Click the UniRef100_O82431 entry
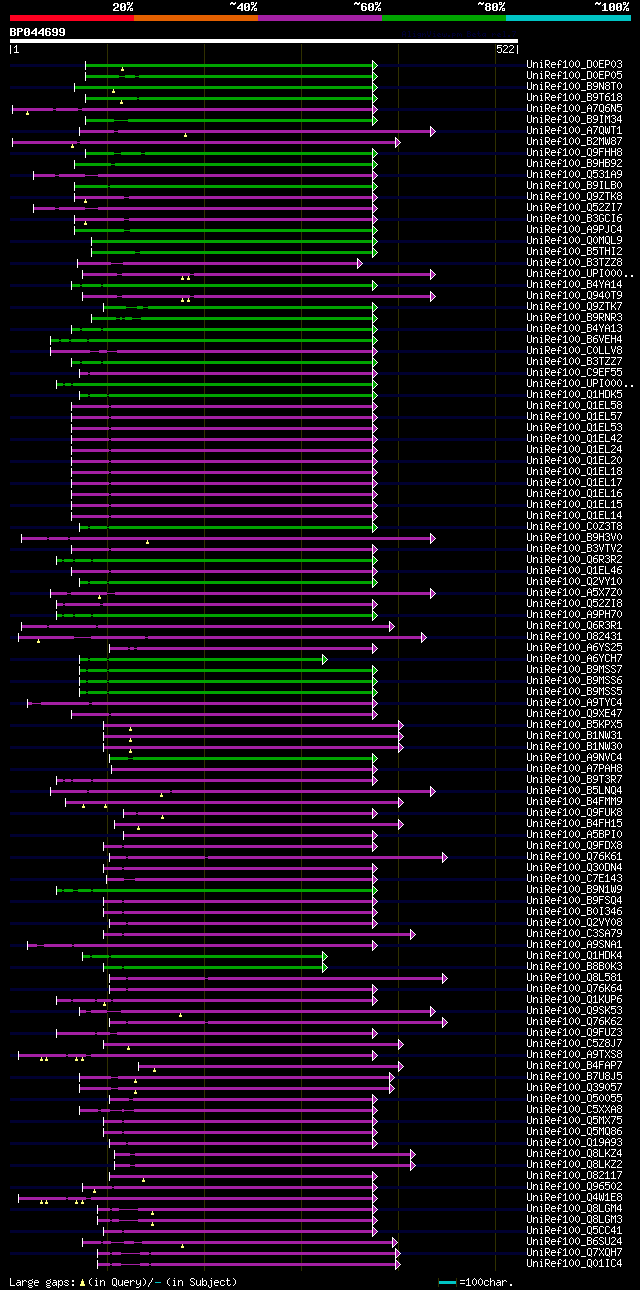 [x=574, y=637]
